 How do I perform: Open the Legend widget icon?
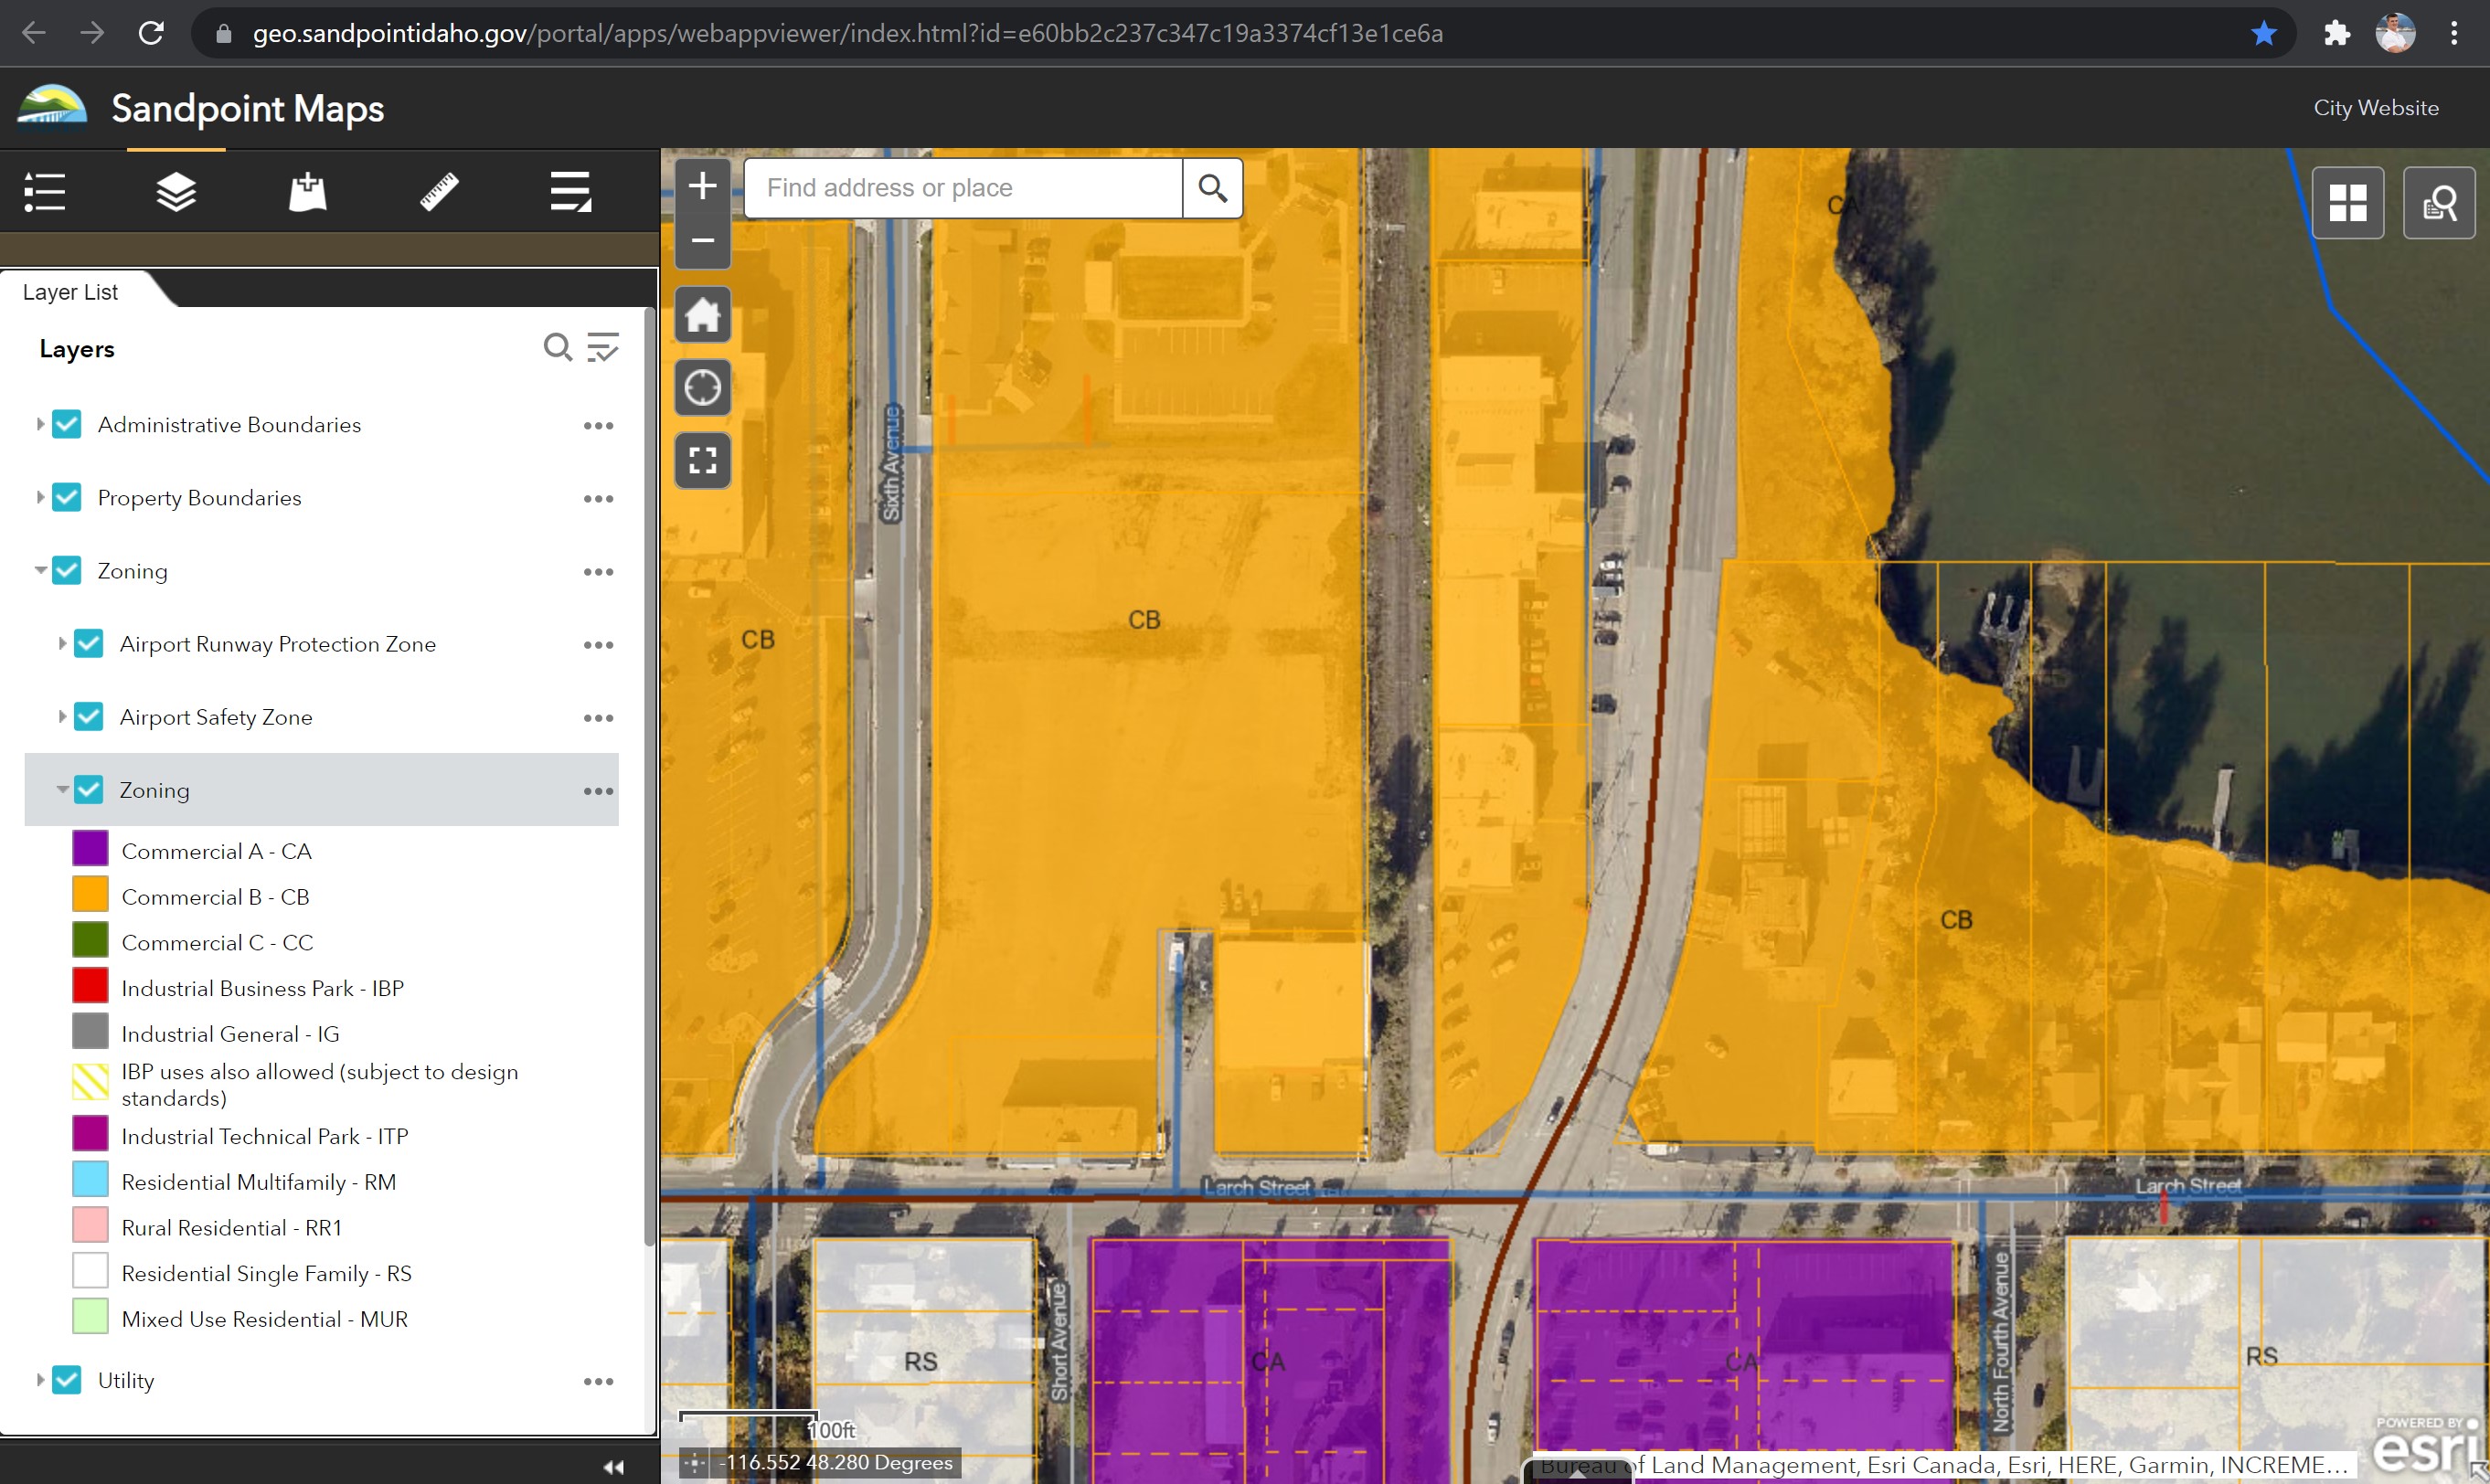coord(45,191)
